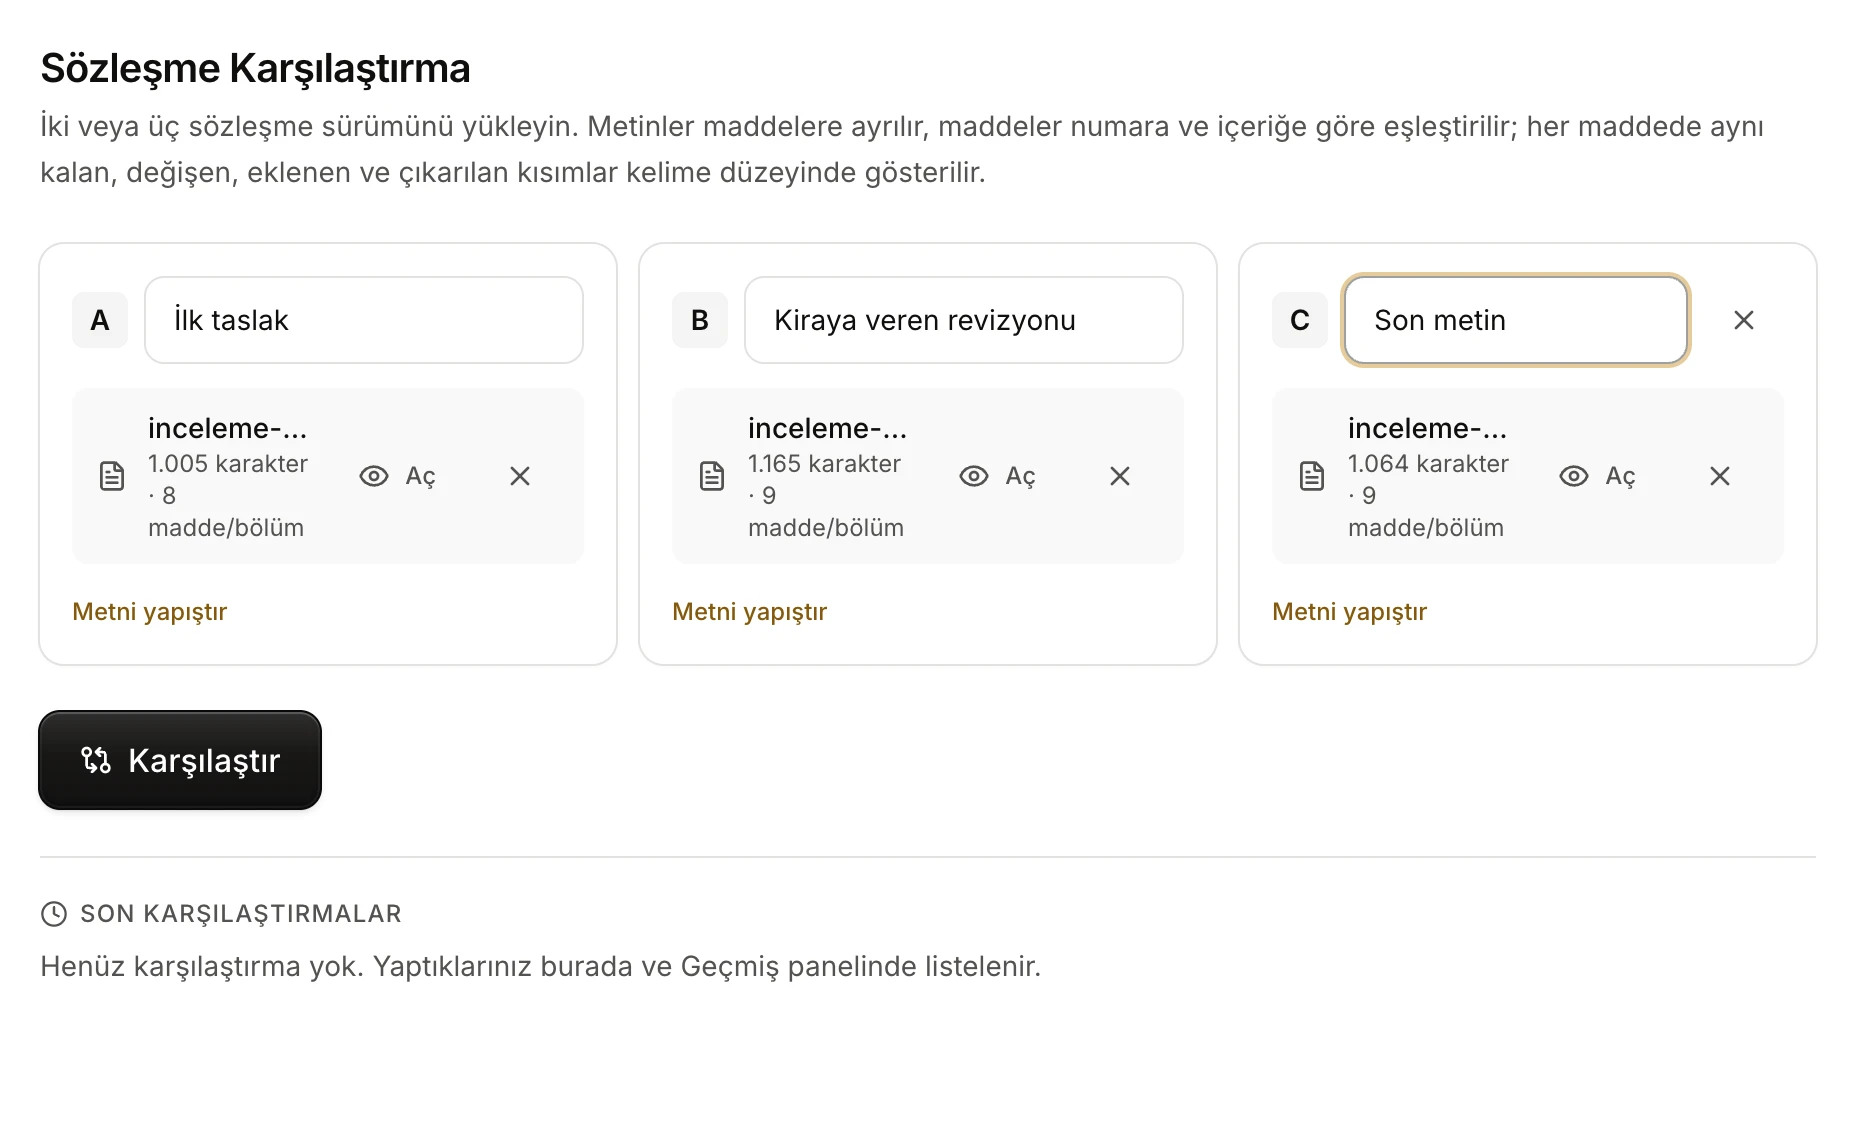
Task: Click the document icon in panel A
Action: 112,476
